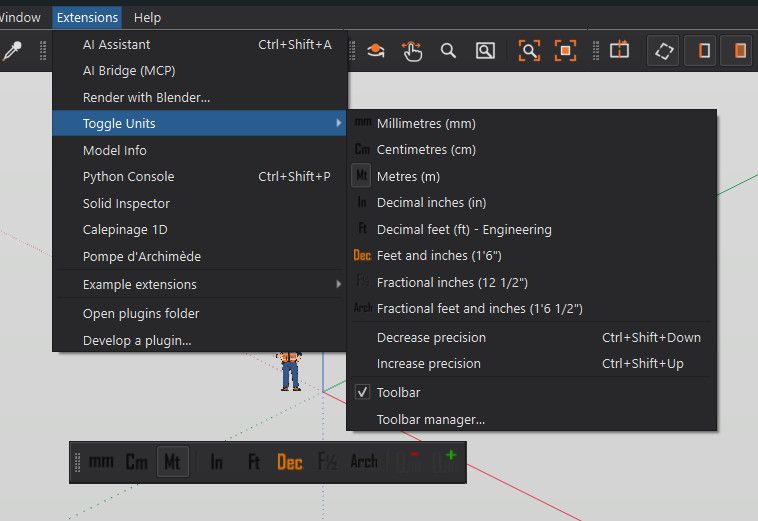Expand the Toggle Units submenu

200,123
